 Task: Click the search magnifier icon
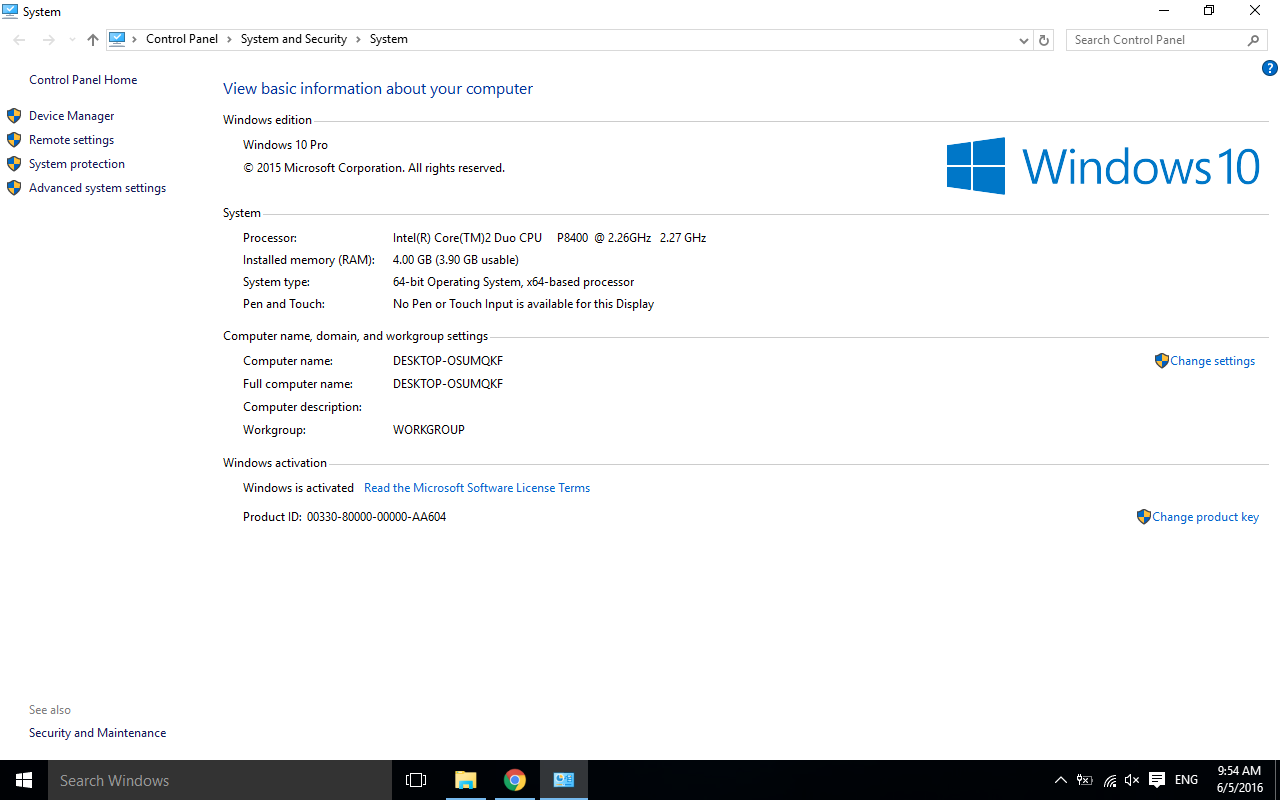tap(1254, 40)
